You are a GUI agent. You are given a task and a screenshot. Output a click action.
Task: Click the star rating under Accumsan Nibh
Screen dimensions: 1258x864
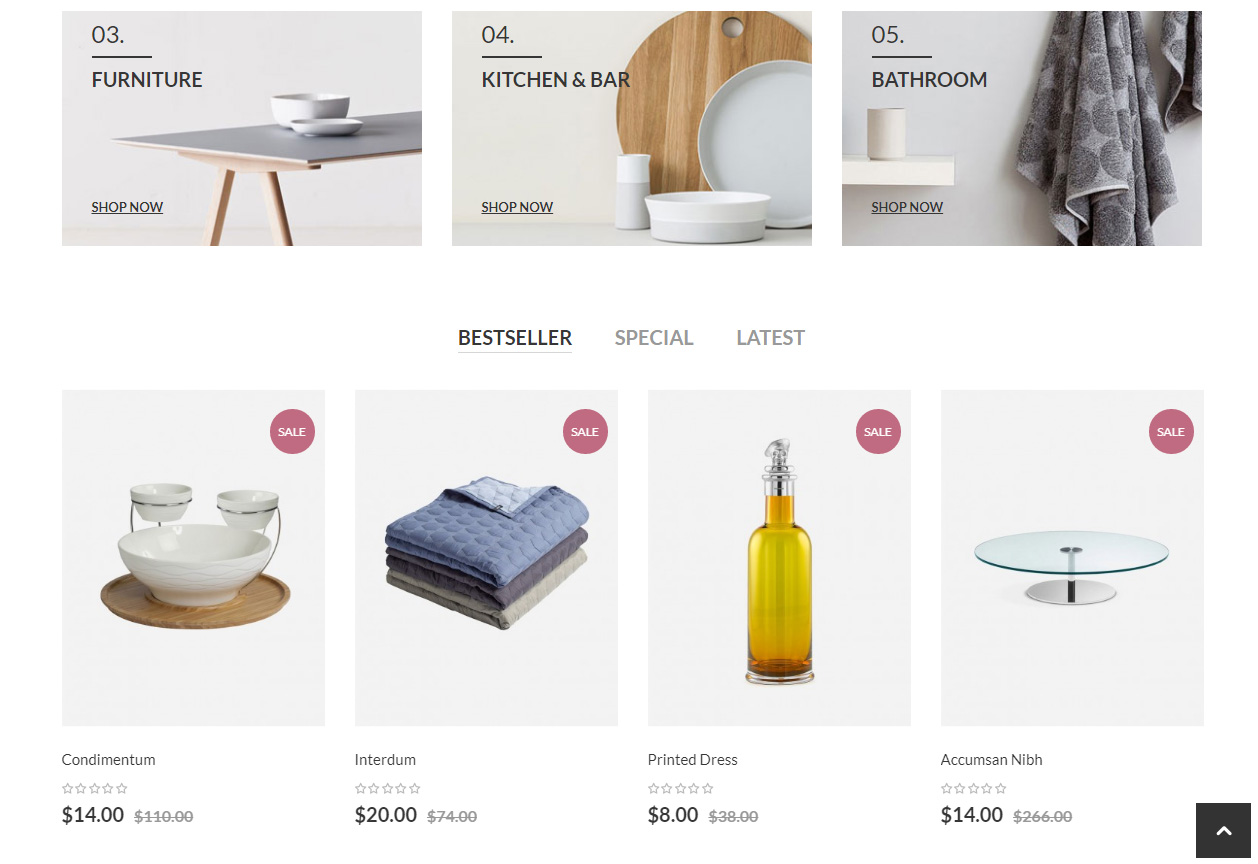tap(974, 788)
